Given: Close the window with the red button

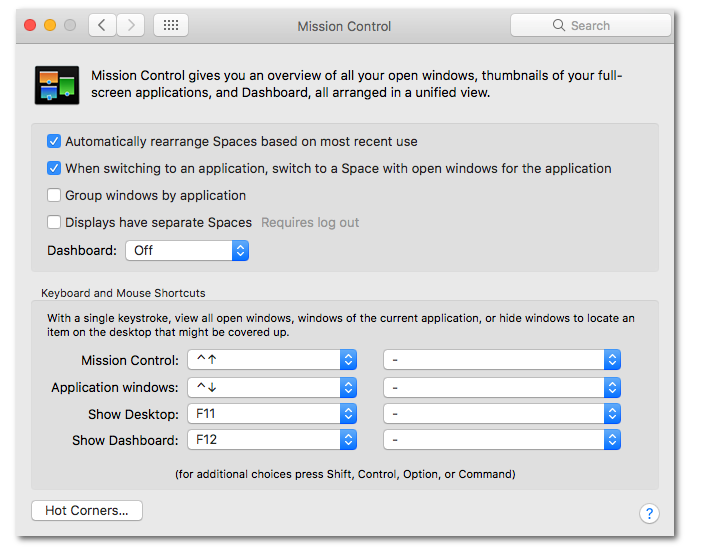Looking at the screenshot, I should tap(30, 25).
